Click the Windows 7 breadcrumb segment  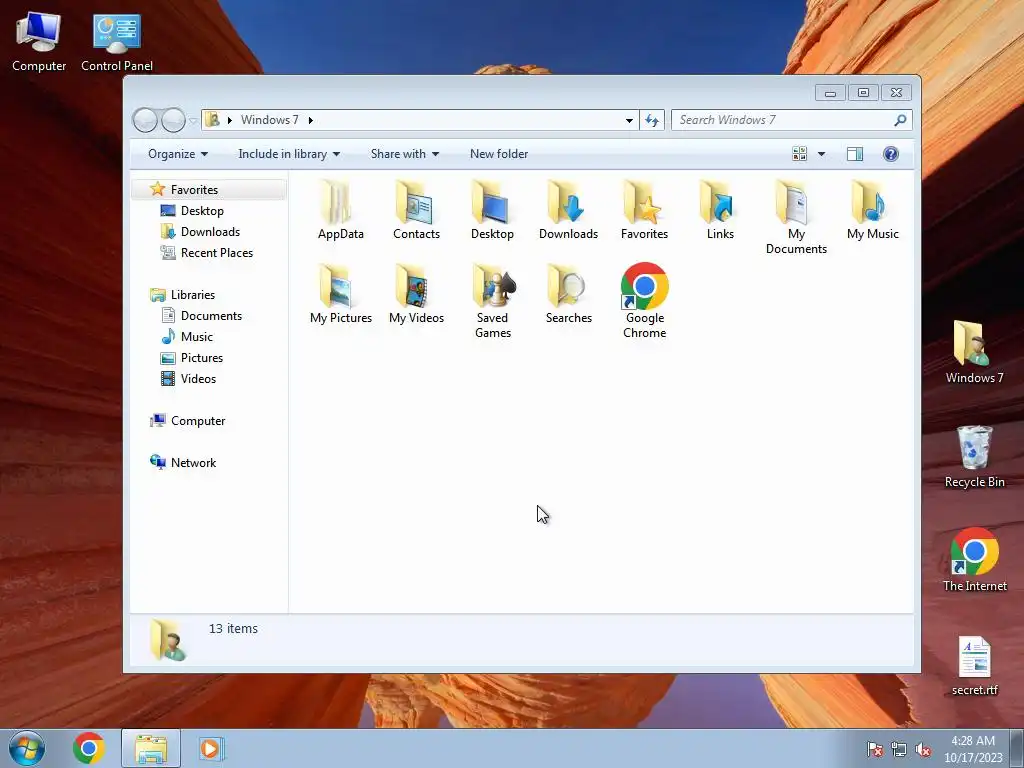coord(270,120)
